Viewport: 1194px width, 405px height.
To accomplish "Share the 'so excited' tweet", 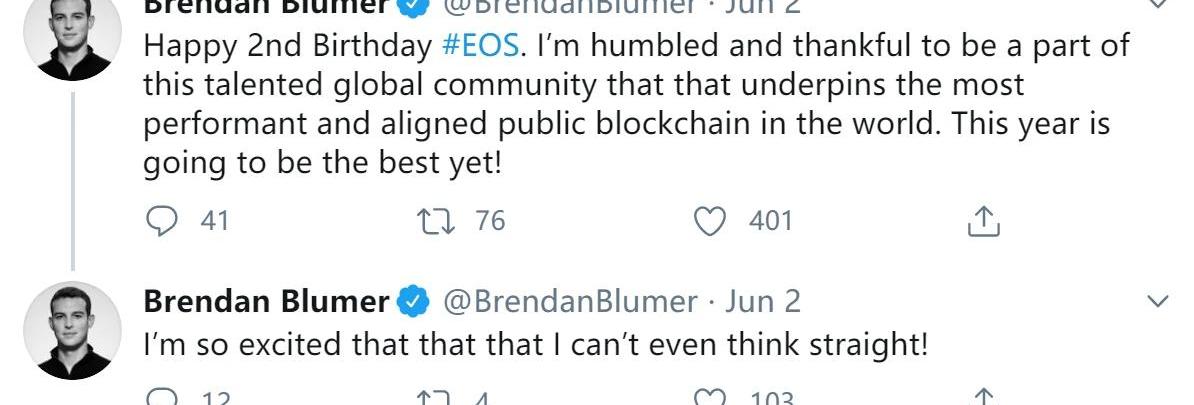I will [984, 398].
